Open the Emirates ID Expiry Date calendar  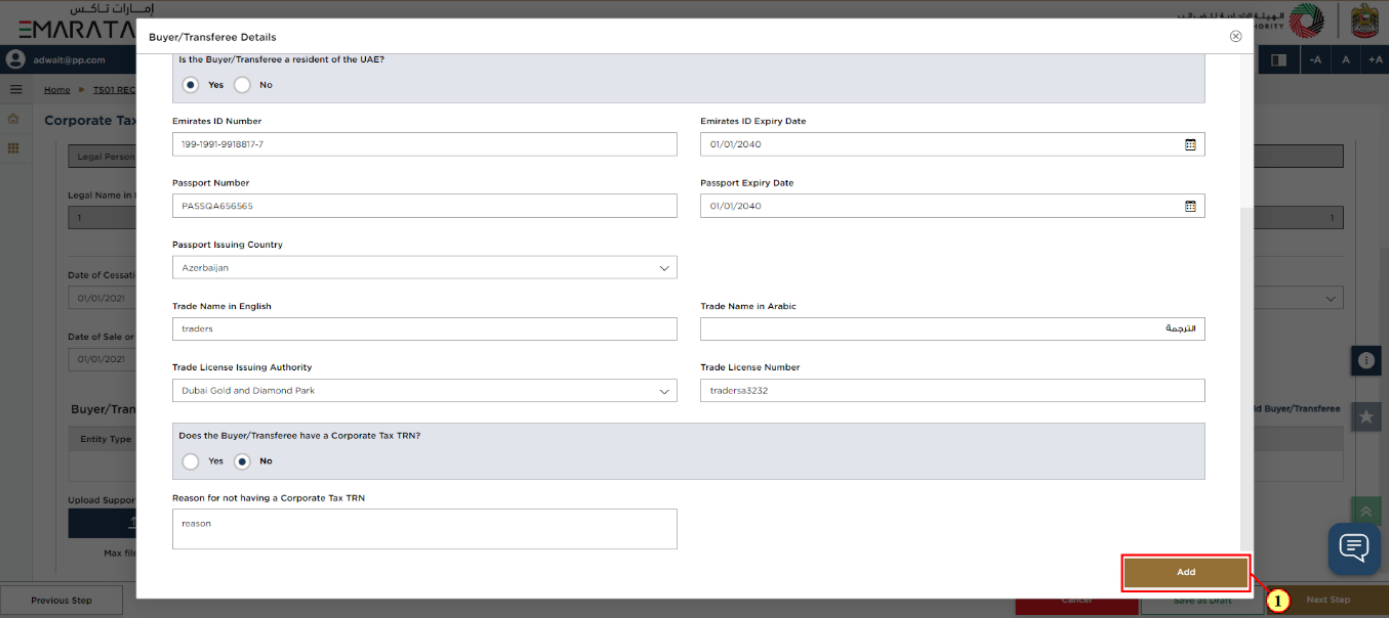click(x=1190, y=145)
